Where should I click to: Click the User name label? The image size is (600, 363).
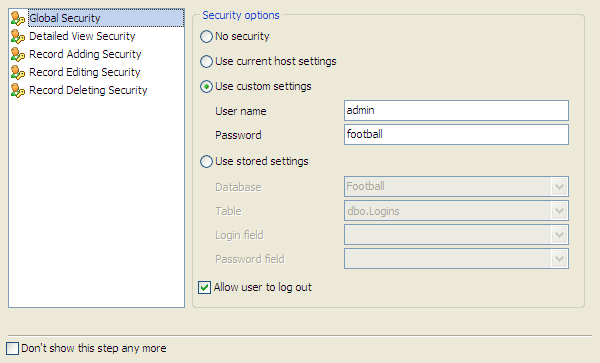pos(241,111)
